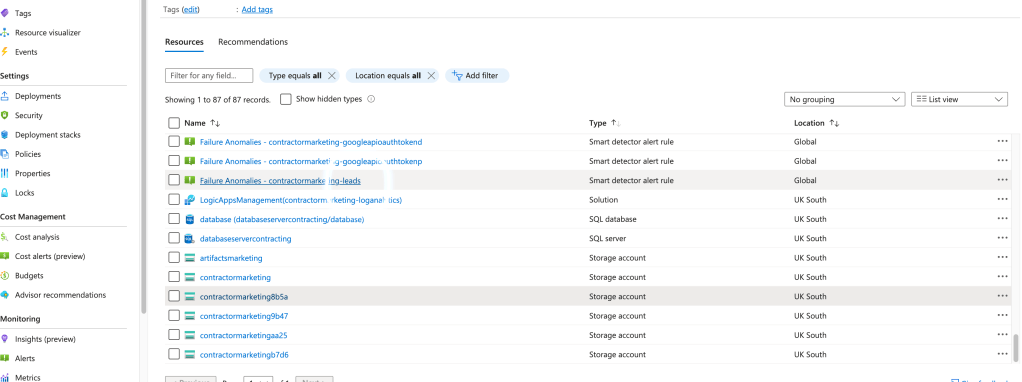Open Budgets icon
Screen dimensions: 1022x382
pos(5,276)
